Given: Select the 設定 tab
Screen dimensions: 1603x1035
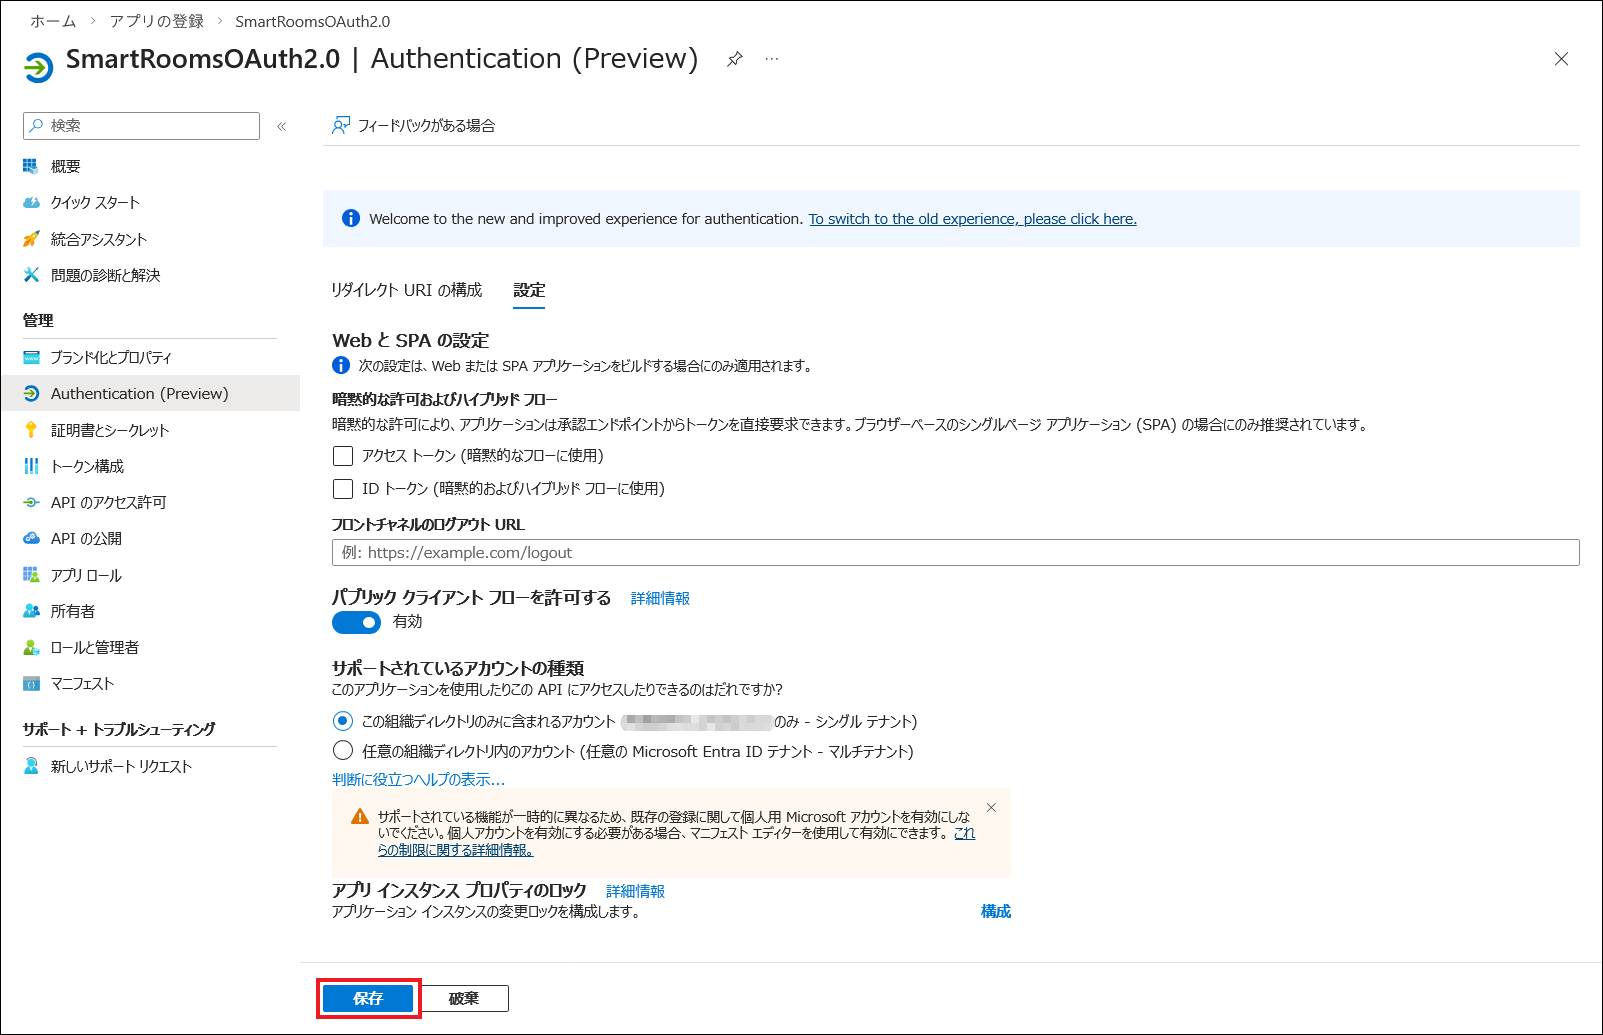Looking at the screenshot, I should click(x=529, y=290).
